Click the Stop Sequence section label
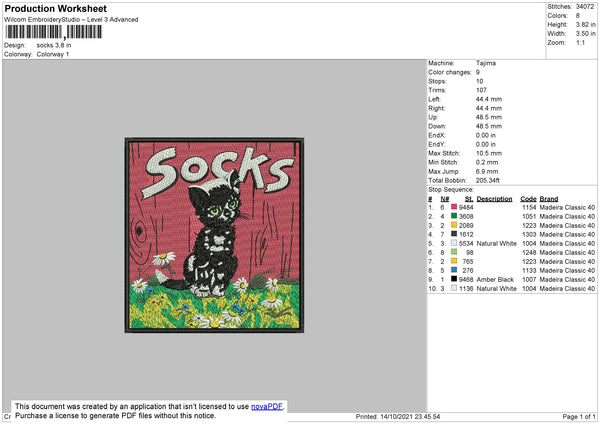The width and height of the screenshot is (600, 424). tap(450, 188)
